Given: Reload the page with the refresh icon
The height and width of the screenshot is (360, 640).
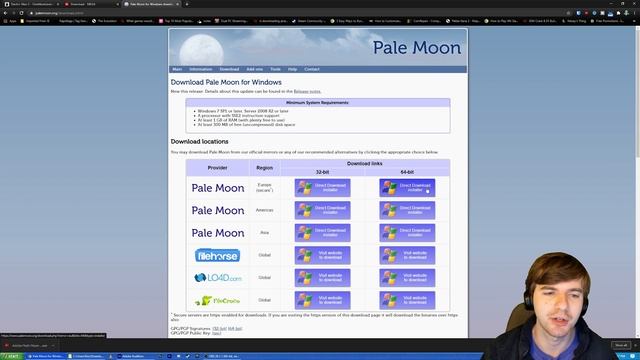Looking at the screenshot, I should tap(21, 13).
